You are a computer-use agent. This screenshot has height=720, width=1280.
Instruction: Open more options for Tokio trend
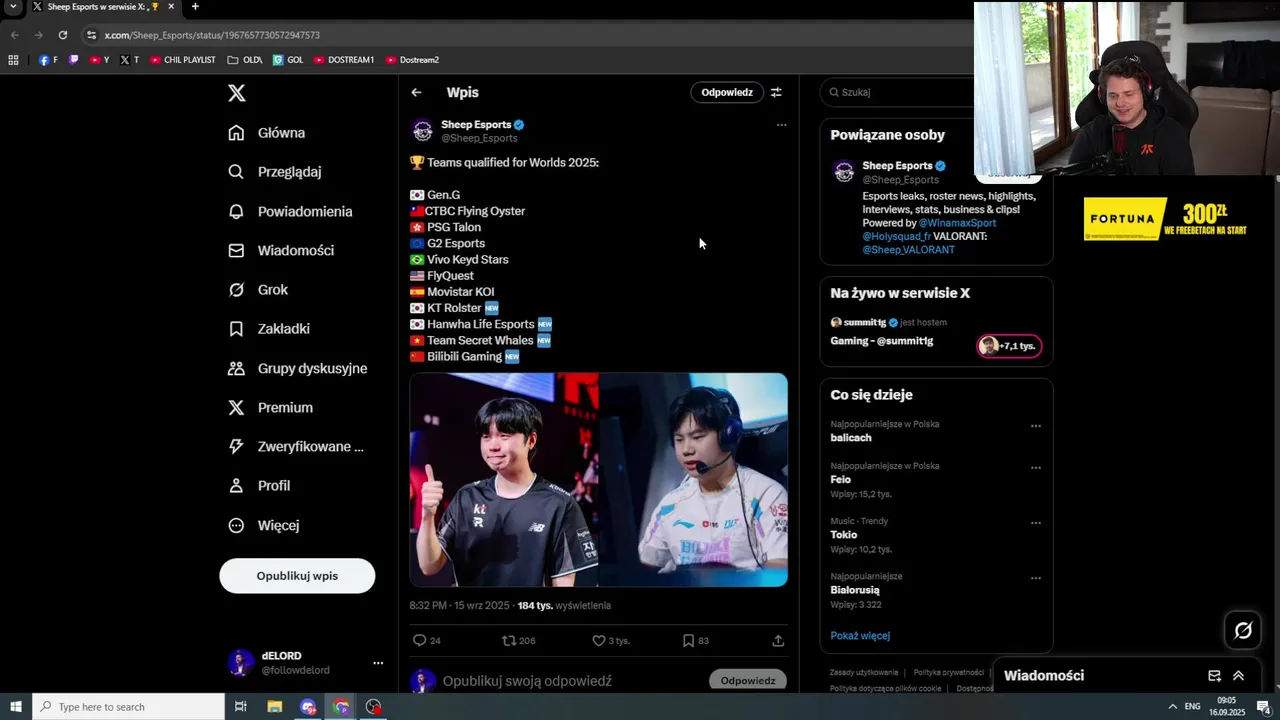pyautogui.click(x=1036, y=523)
